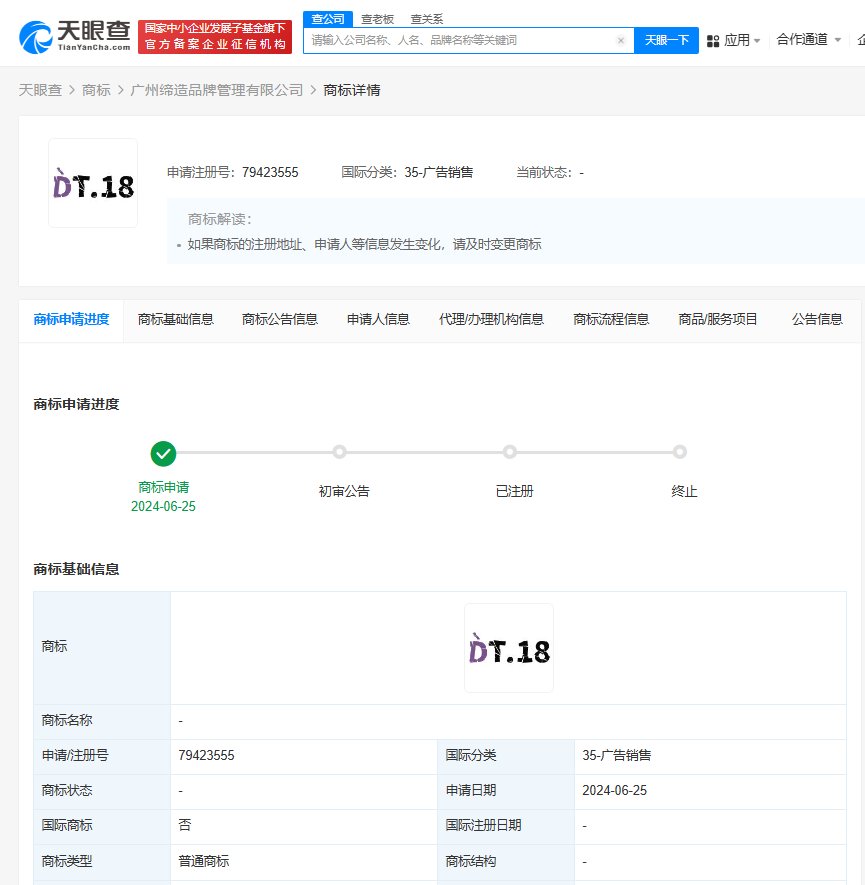Switch to the 查老板 search tab

377,19
